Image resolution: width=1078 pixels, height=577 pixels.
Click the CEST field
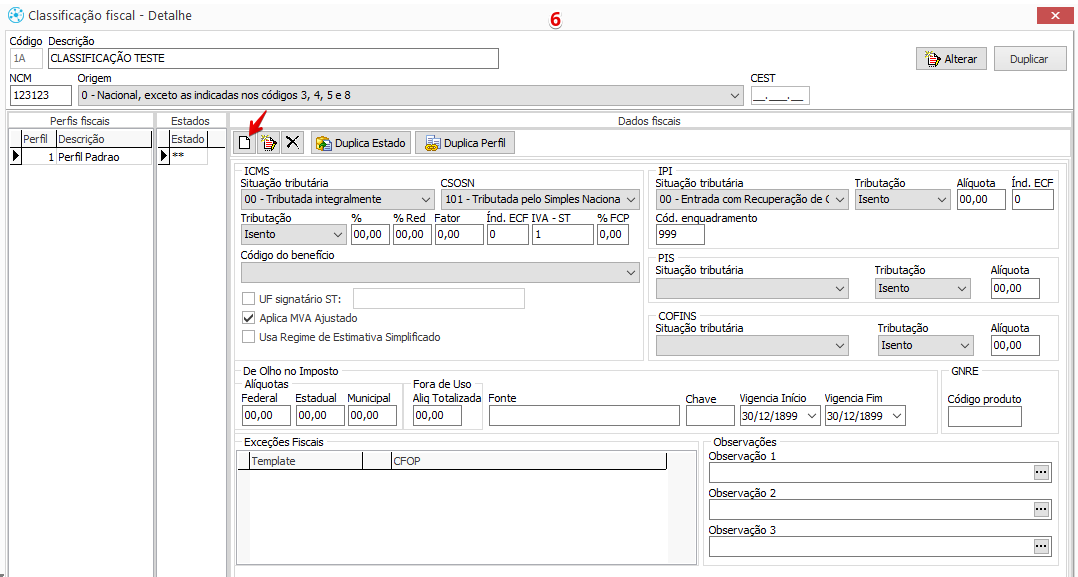(x=780, y=96)
